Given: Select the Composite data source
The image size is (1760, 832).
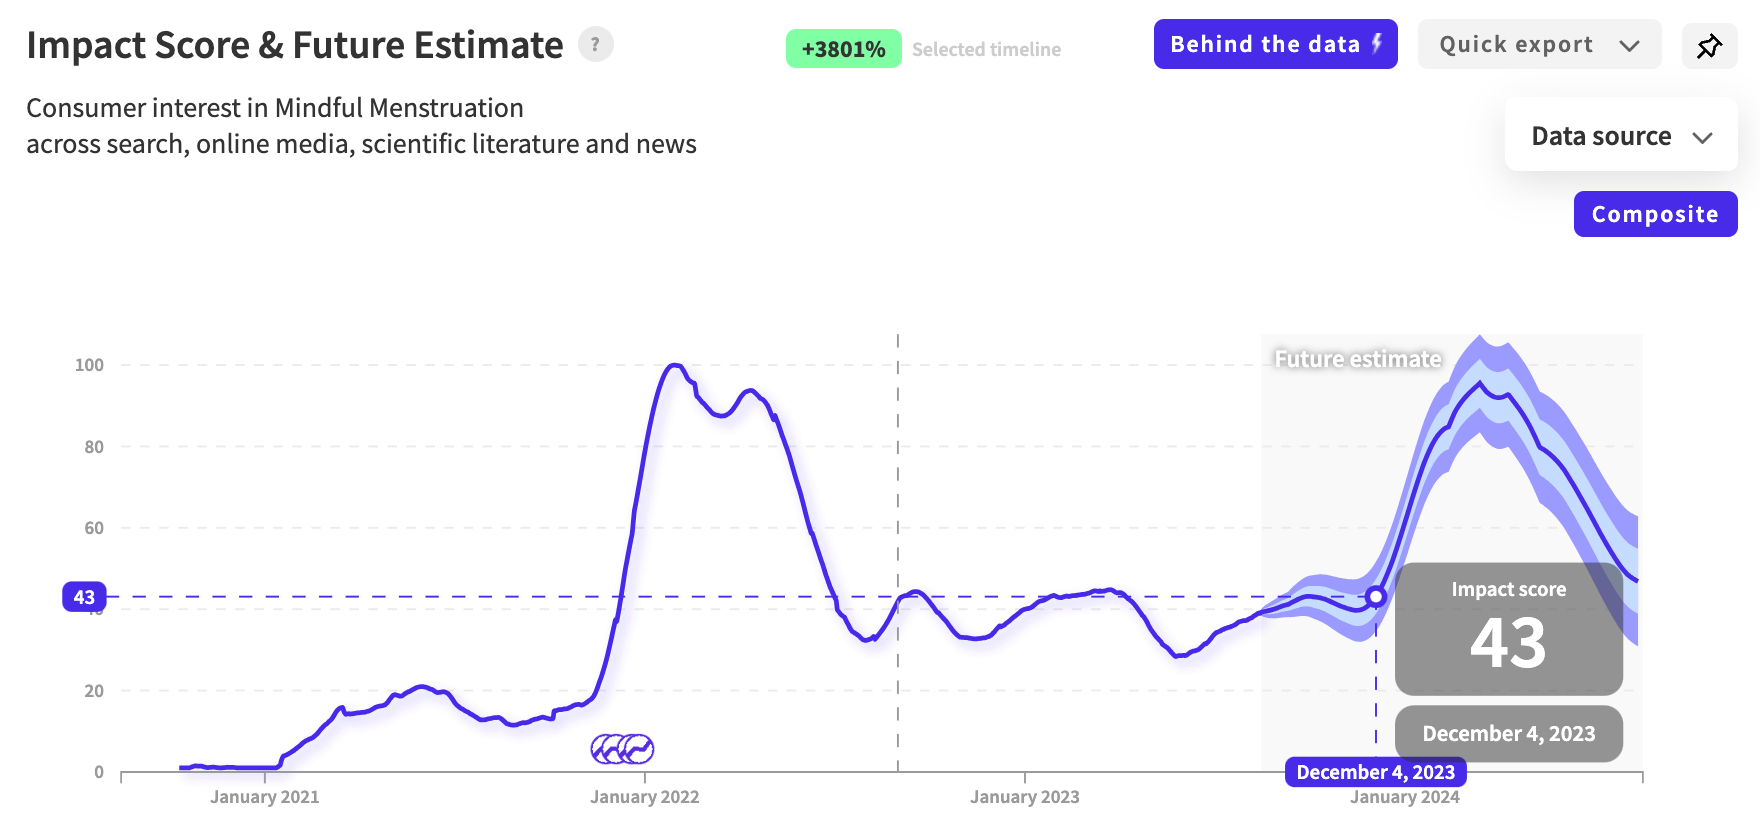Looking at the screenshot, I should (x=1655, y=214).
